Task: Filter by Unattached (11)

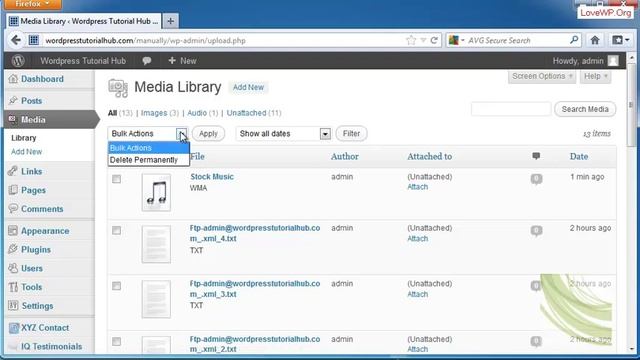Action: pos(254,113)
